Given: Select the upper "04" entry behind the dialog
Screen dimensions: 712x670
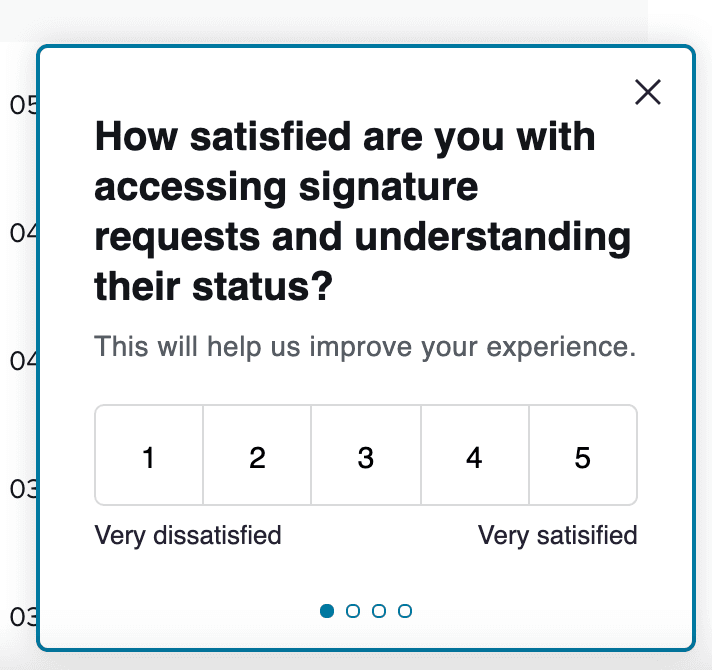Looking at the screenshot, I should click(x=20, y=232).
